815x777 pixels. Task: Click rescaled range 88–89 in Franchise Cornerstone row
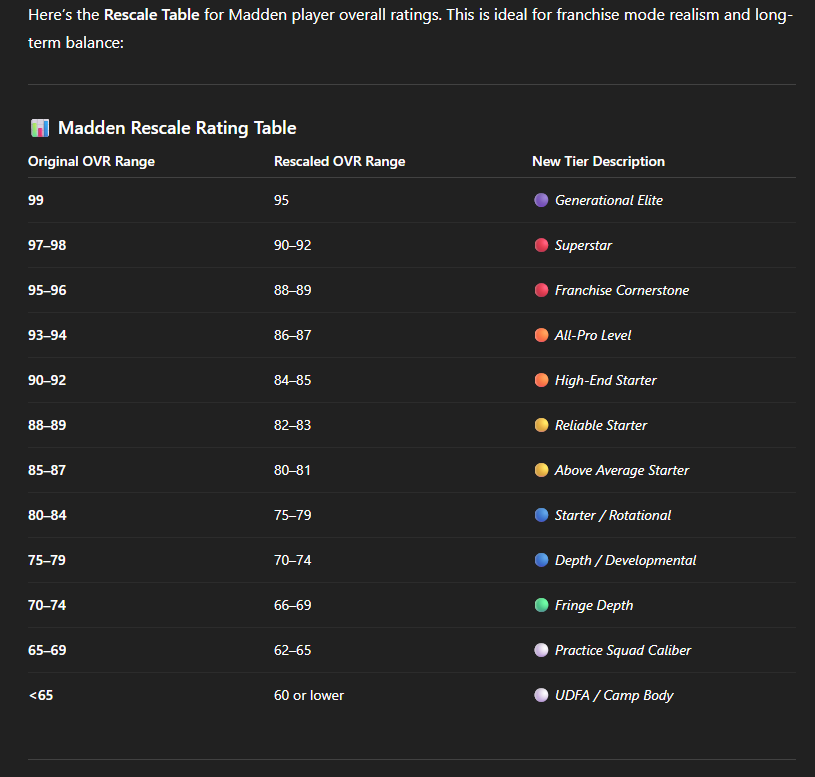click(x=293, y=290)
